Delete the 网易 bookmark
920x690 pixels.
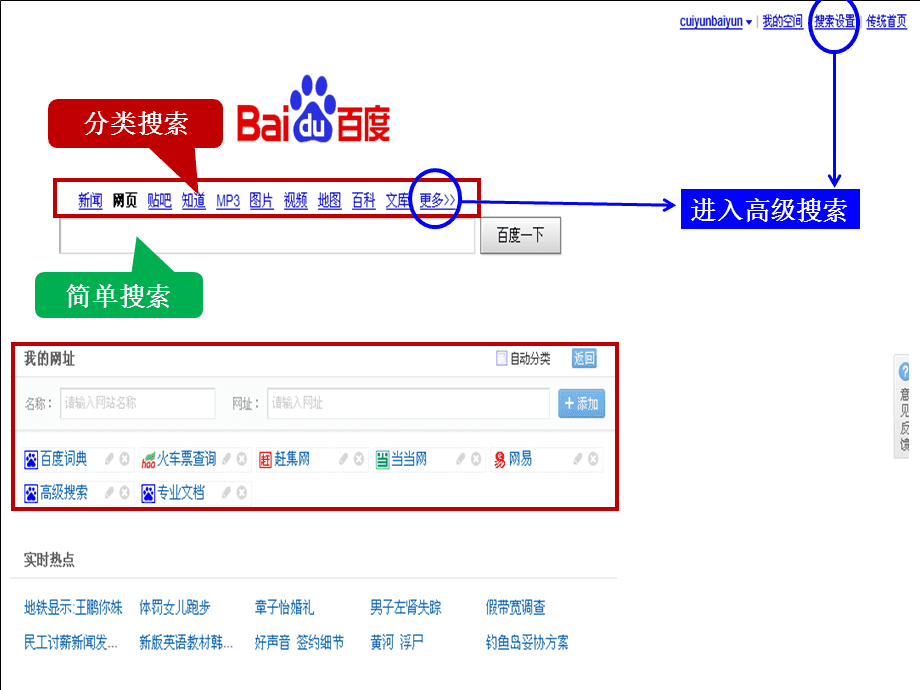(593, 459)
